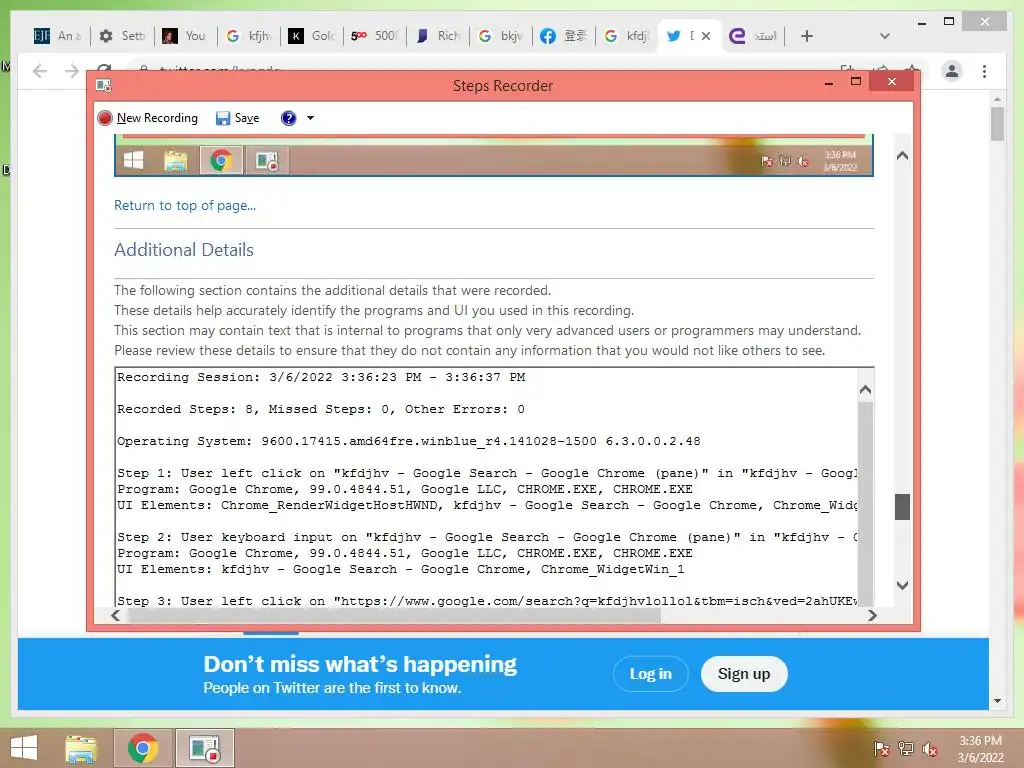Screen dimensions: 1024x768
Task: Open a new Chrome tab
Action: tap(807, 36)
